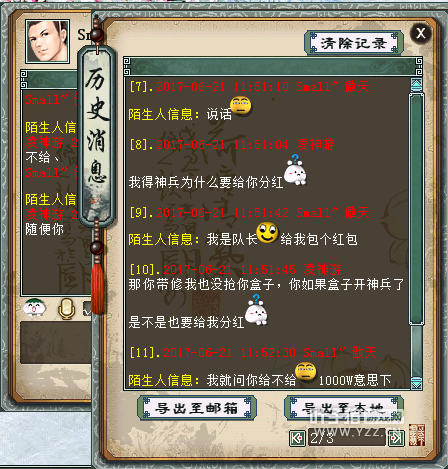
Task: Click the chat message input box
Action: point(55,342)
